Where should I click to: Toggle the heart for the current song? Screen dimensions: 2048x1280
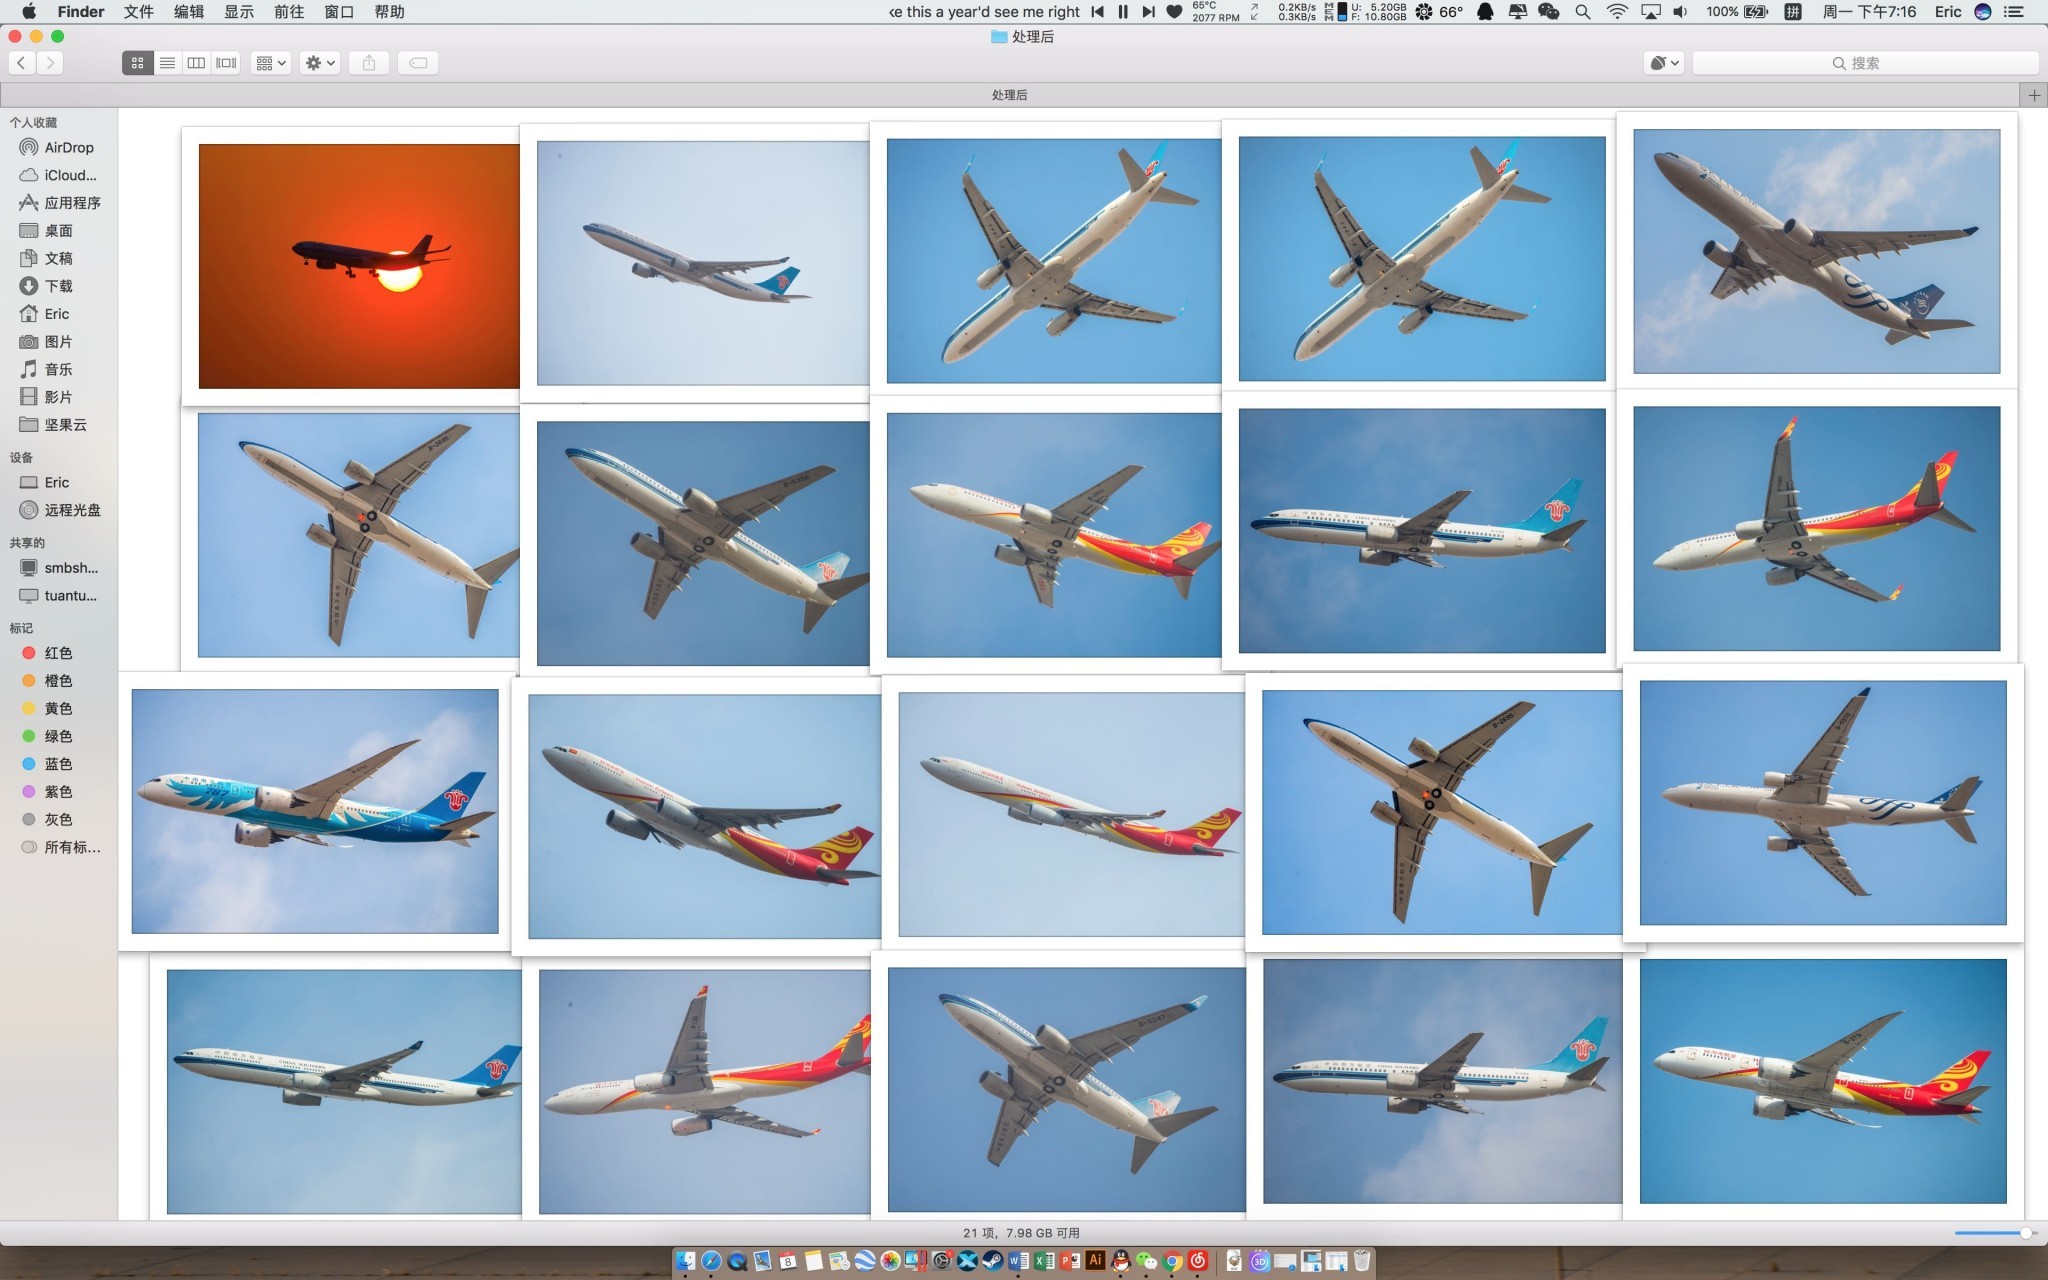tap(1174, 12)
